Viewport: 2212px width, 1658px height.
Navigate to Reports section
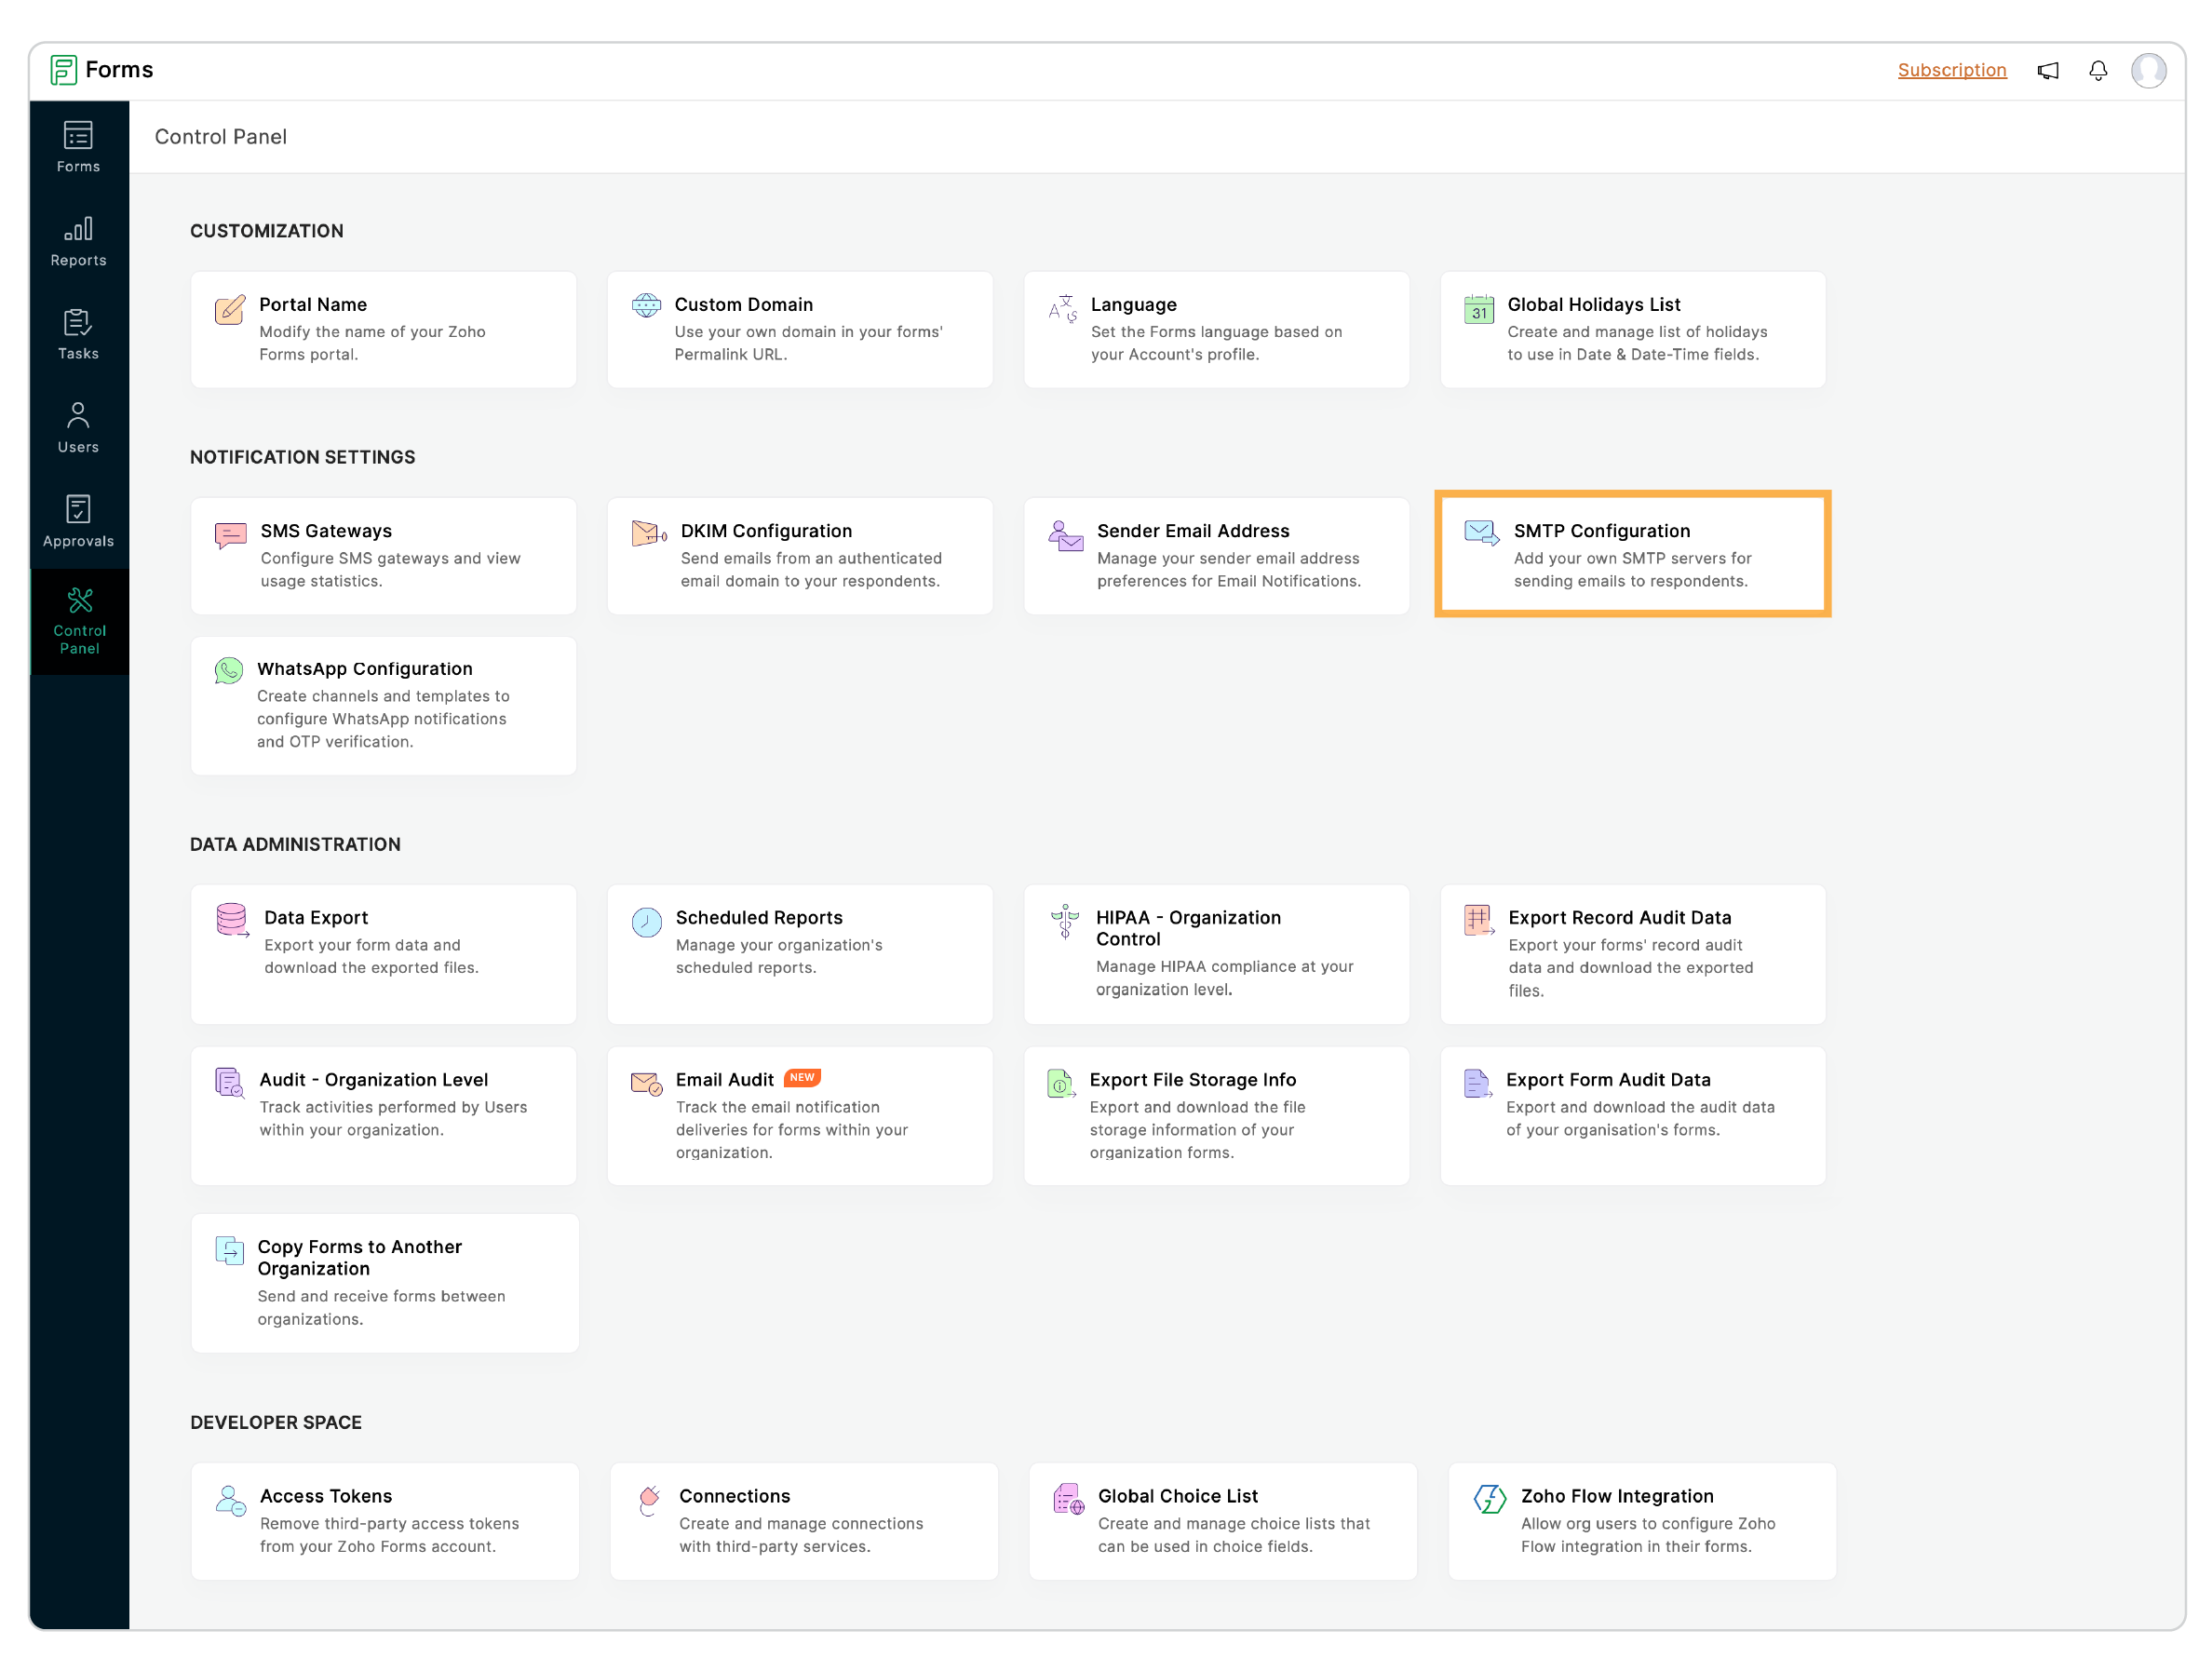(78, 240)
